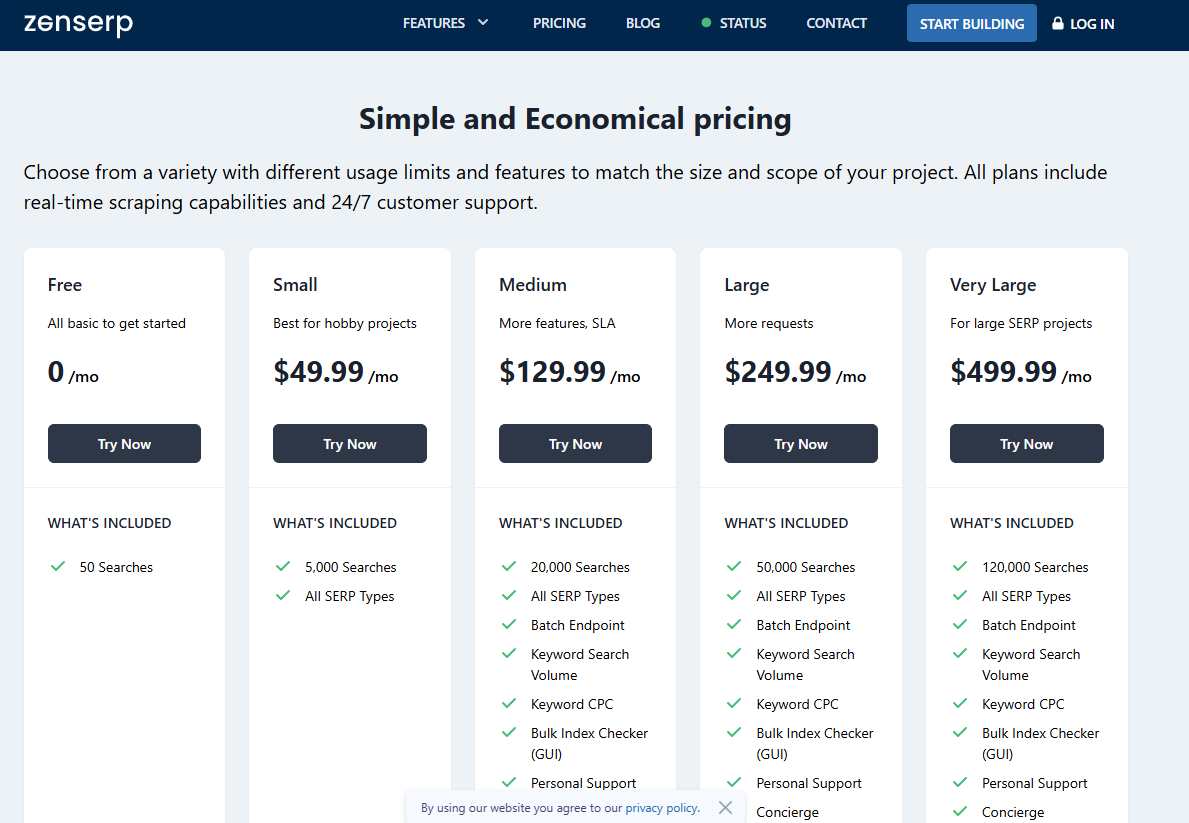
Task: Click the Large plan Keyword CPC checkmark
Action: coord(735,704)
